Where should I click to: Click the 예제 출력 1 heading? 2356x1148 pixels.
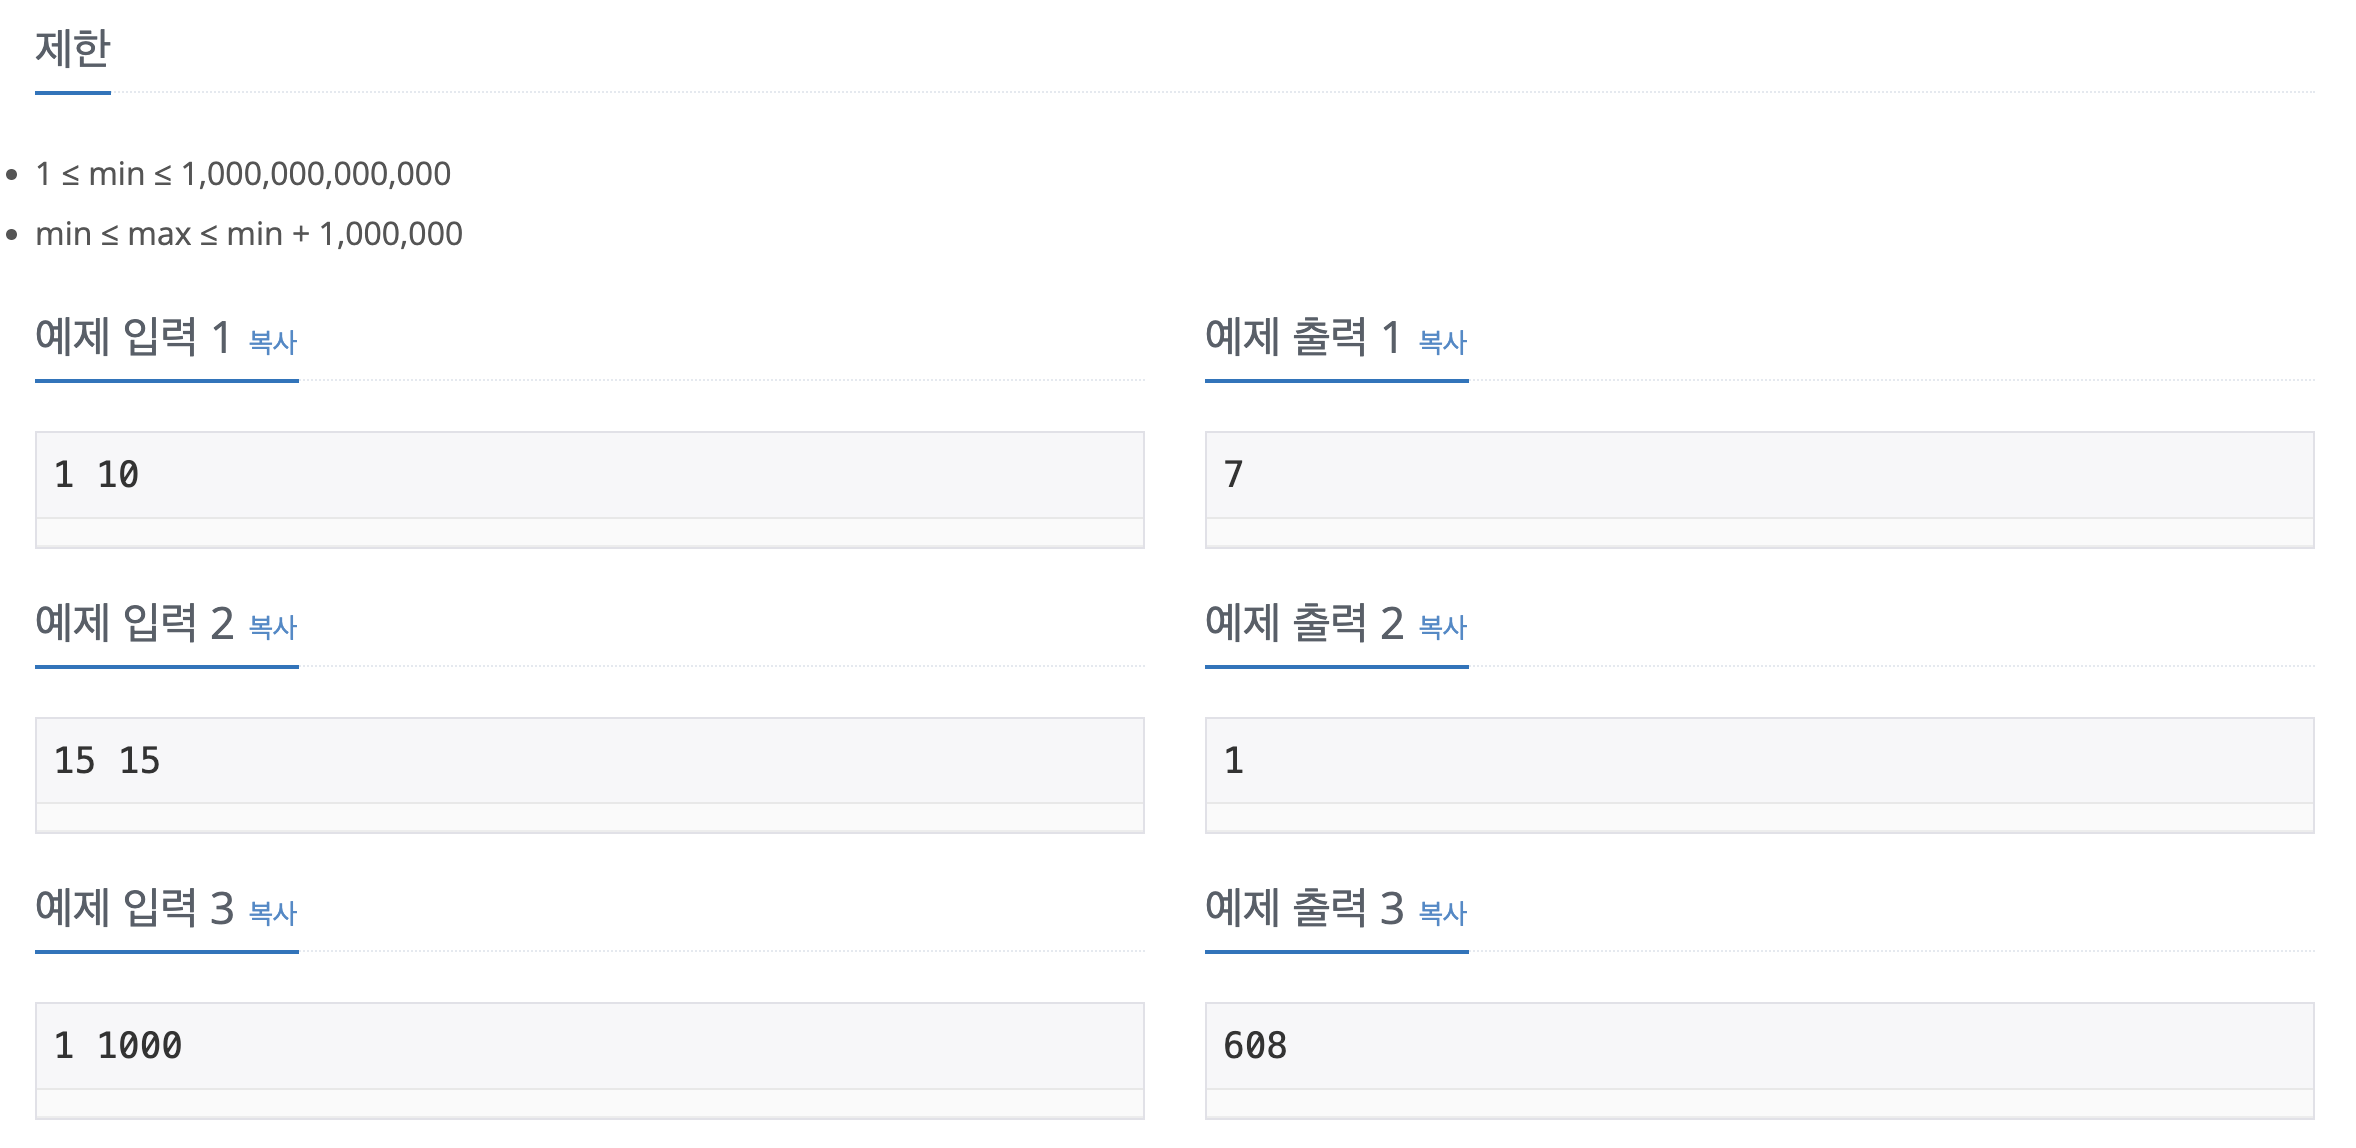pyautogui.click(x=1304, y=337)
